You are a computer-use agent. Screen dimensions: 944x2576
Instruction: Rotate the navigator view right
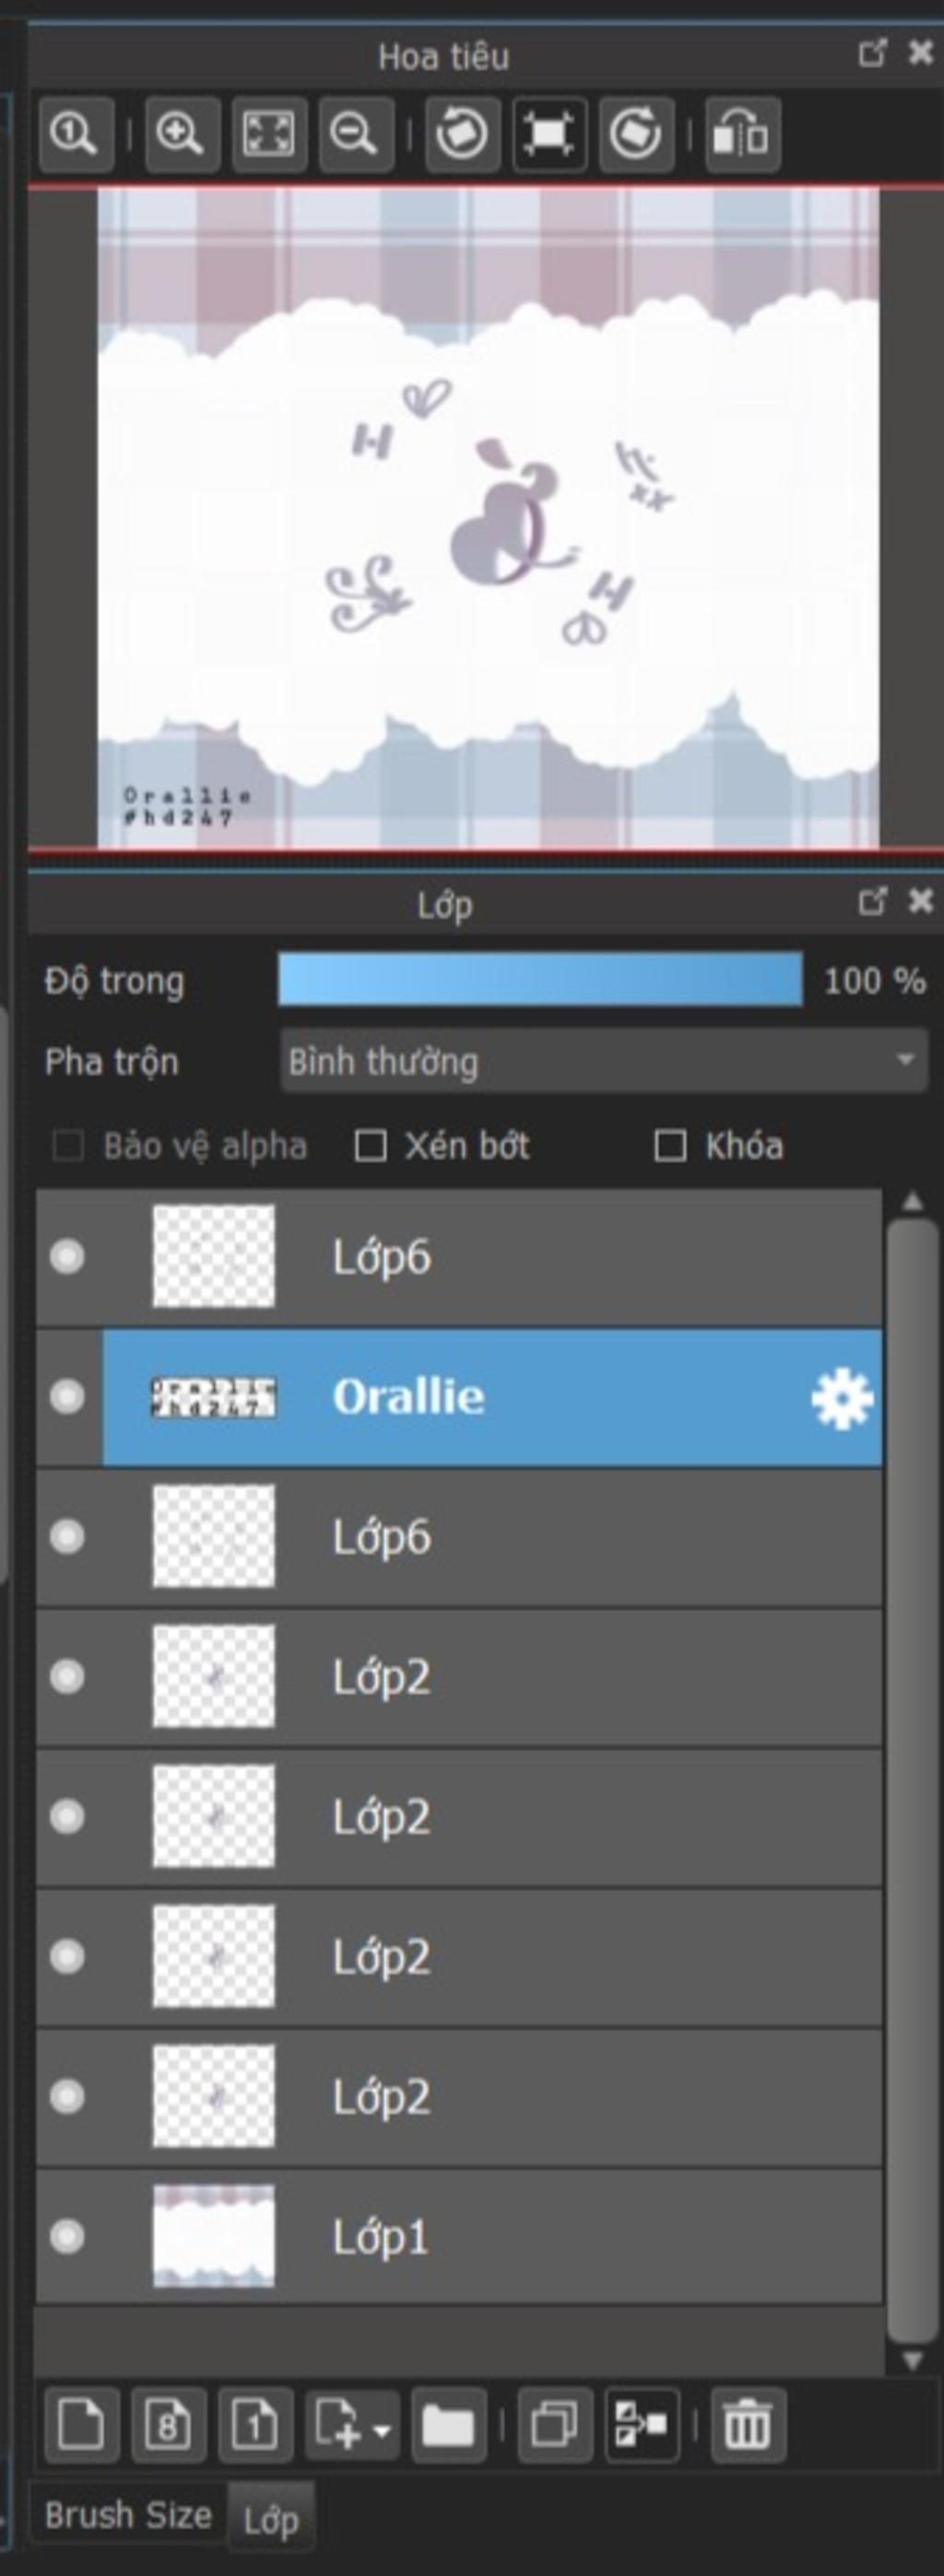coord(636,134)
